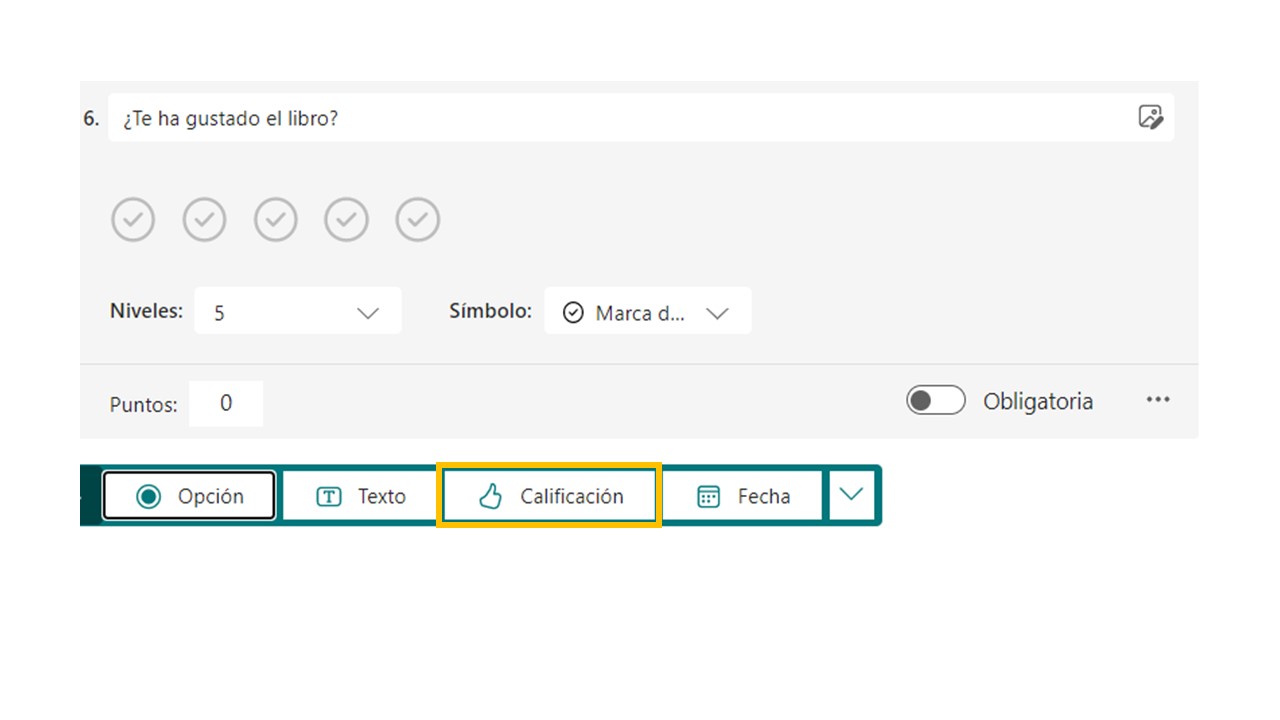This screenshot has height=720, width=1280.
Task: Toggle the Obligatoria switch on
Action: tap(936, 401)
